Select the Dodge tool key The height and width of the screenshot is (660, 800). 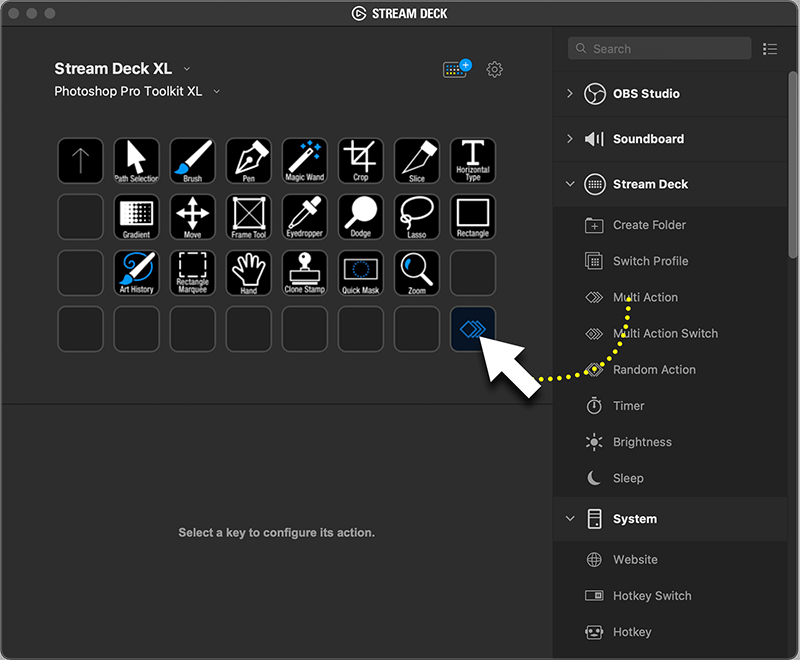click(361, 217)
